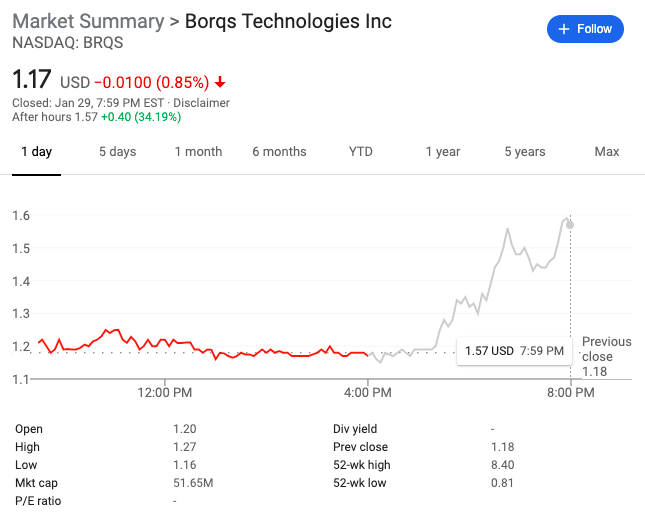The width and height of the screenshot is (645, 516).
Task: Select the YTD tab
Action: 360,152
